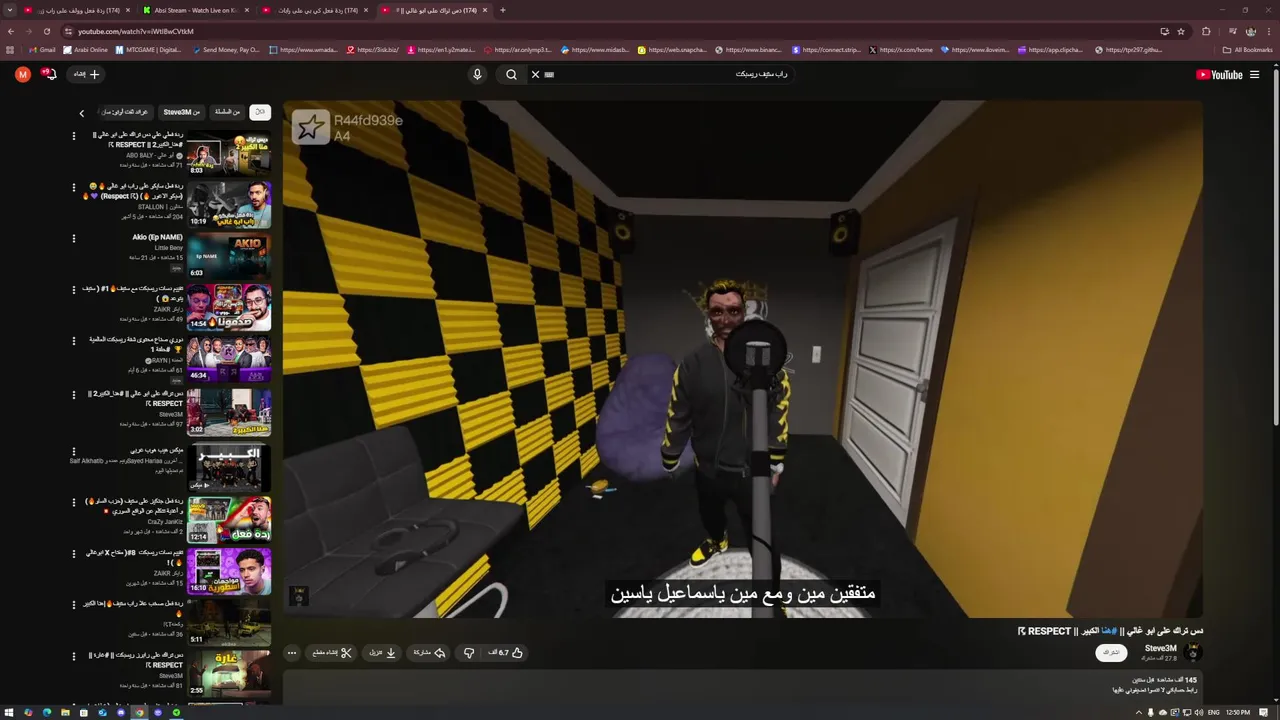Screen dimensions: 1280x720
Task: Switch input language via ENG indicator
Action: [x=1212, y=712]
